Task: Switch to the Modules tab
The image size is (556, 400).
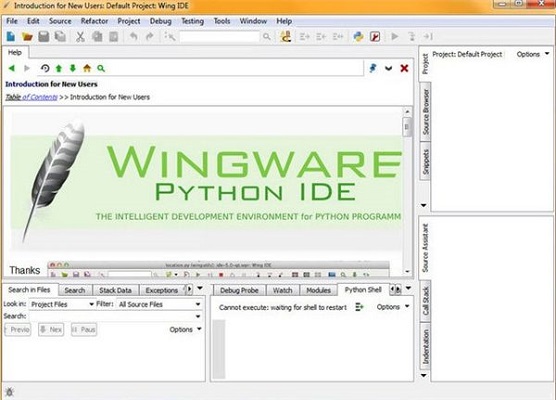Action: click(x=318, y=290)
